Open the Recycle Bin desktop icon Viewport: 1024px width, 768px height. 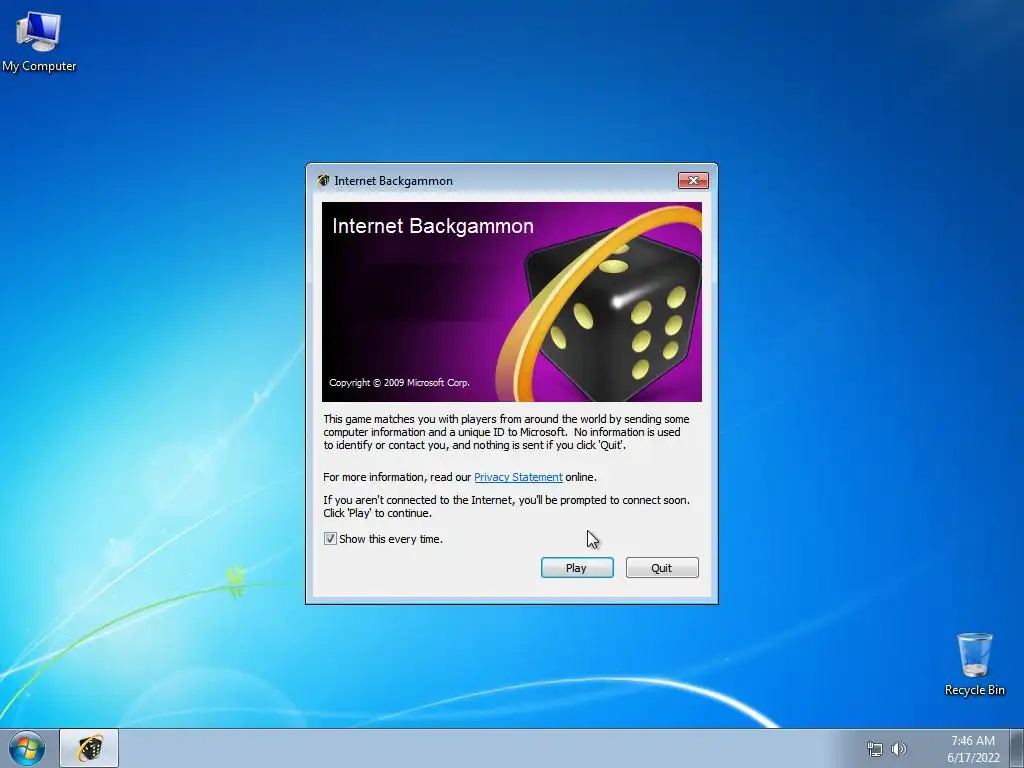974,664
